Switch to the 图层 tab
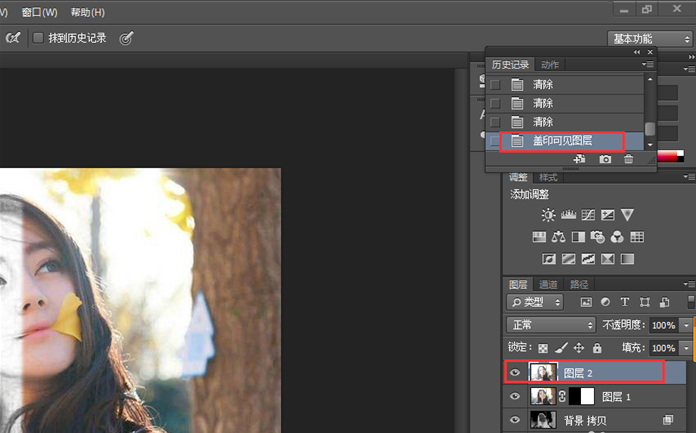This screenshot has height=433, width=696. click(x=518, y=285)
